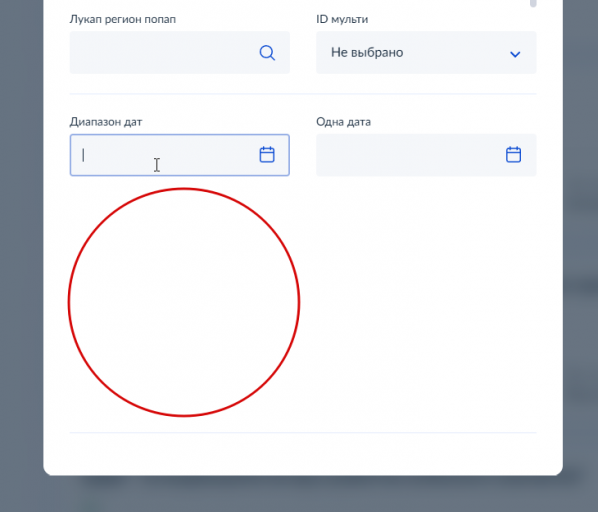Click the scrollbar thumb at modal top-right
This screenshot has width=598, height=512.
click(x=533, y=3)
